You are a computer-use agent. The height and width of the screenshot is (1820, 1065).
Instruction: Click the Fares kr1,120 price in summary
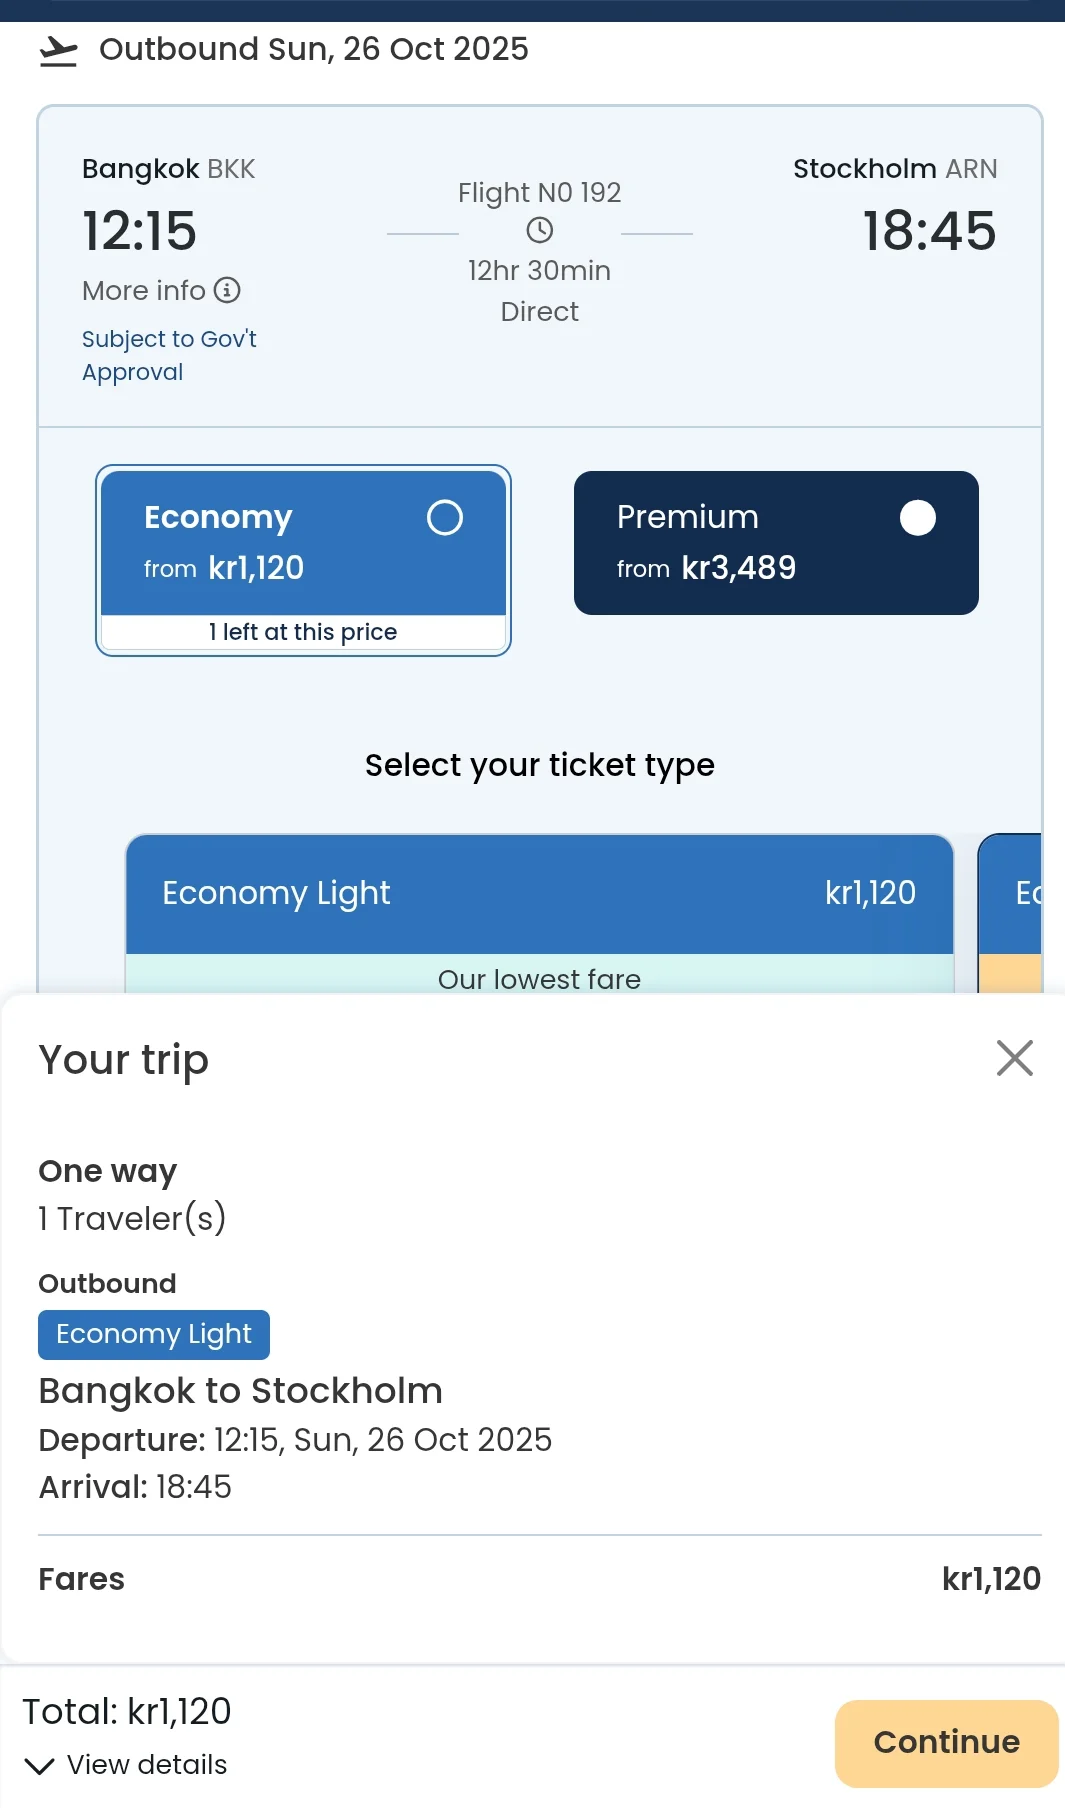pyautogui.click(x=990, y=1579)
